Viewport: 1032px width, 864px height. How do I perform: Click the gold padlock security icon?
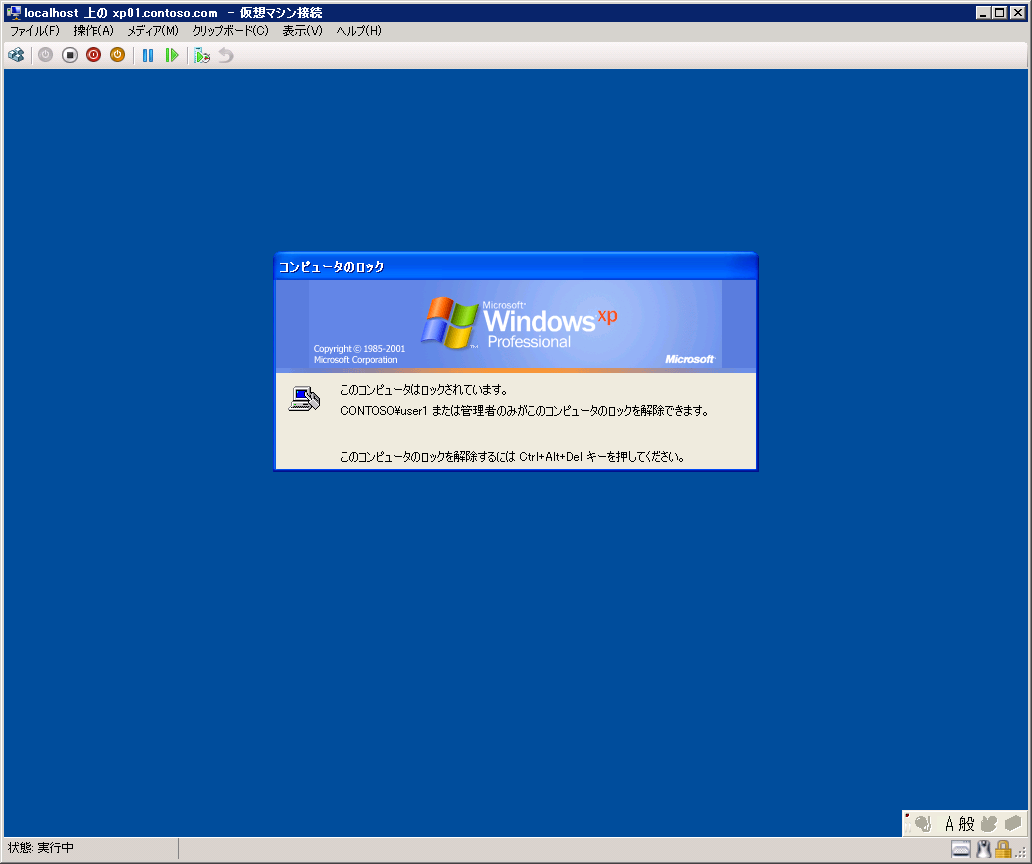click(1002, 849)
